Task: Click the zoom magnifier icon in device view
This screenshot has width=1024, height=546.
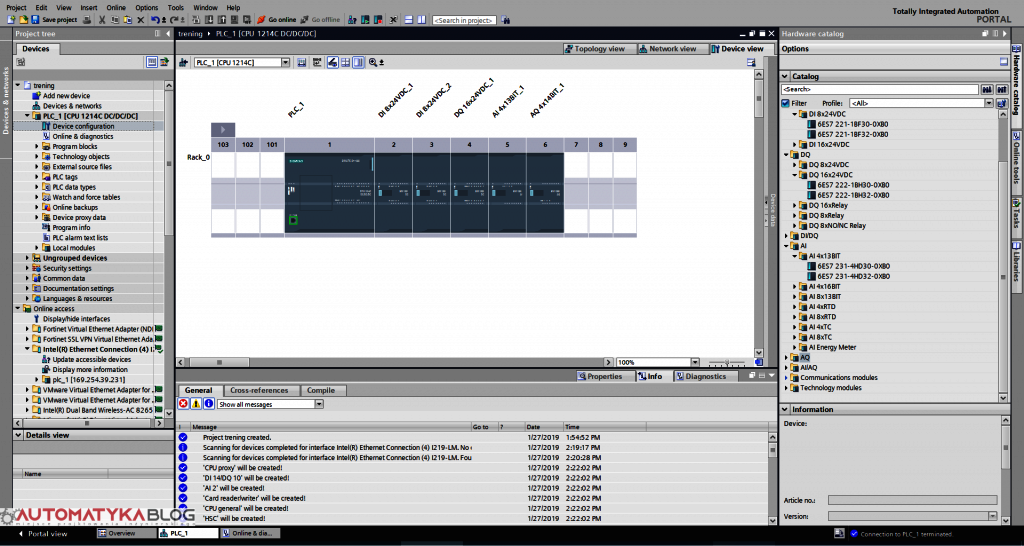Action: click(x=373, y=62)
